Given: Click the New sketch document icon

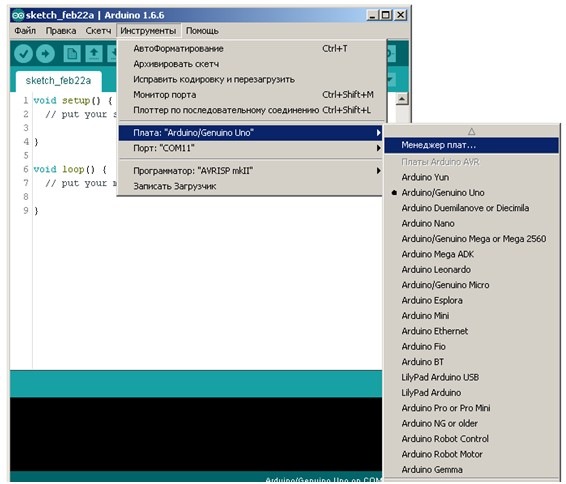Looking at the screenshot, I should (x=71, y=54).
